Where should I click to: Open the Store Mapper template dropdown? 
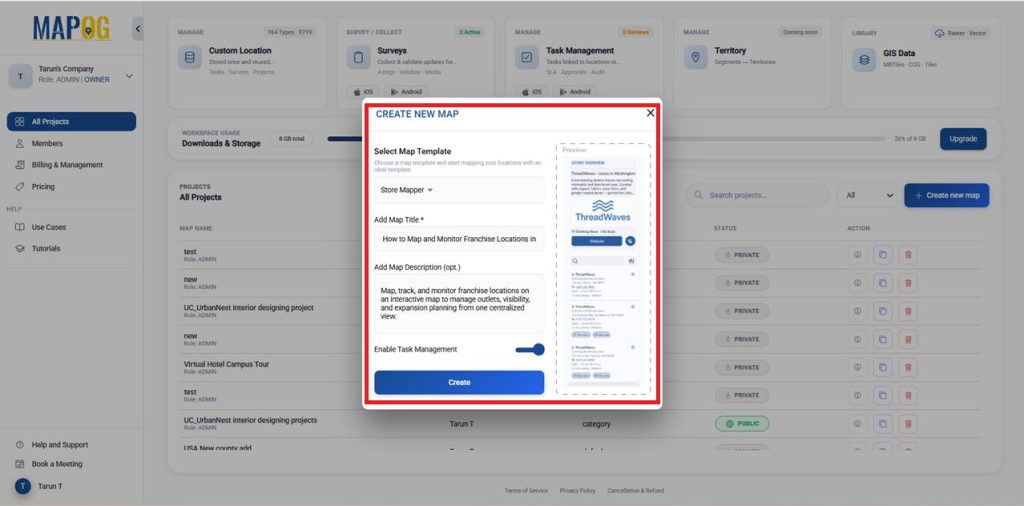[458, 190]
